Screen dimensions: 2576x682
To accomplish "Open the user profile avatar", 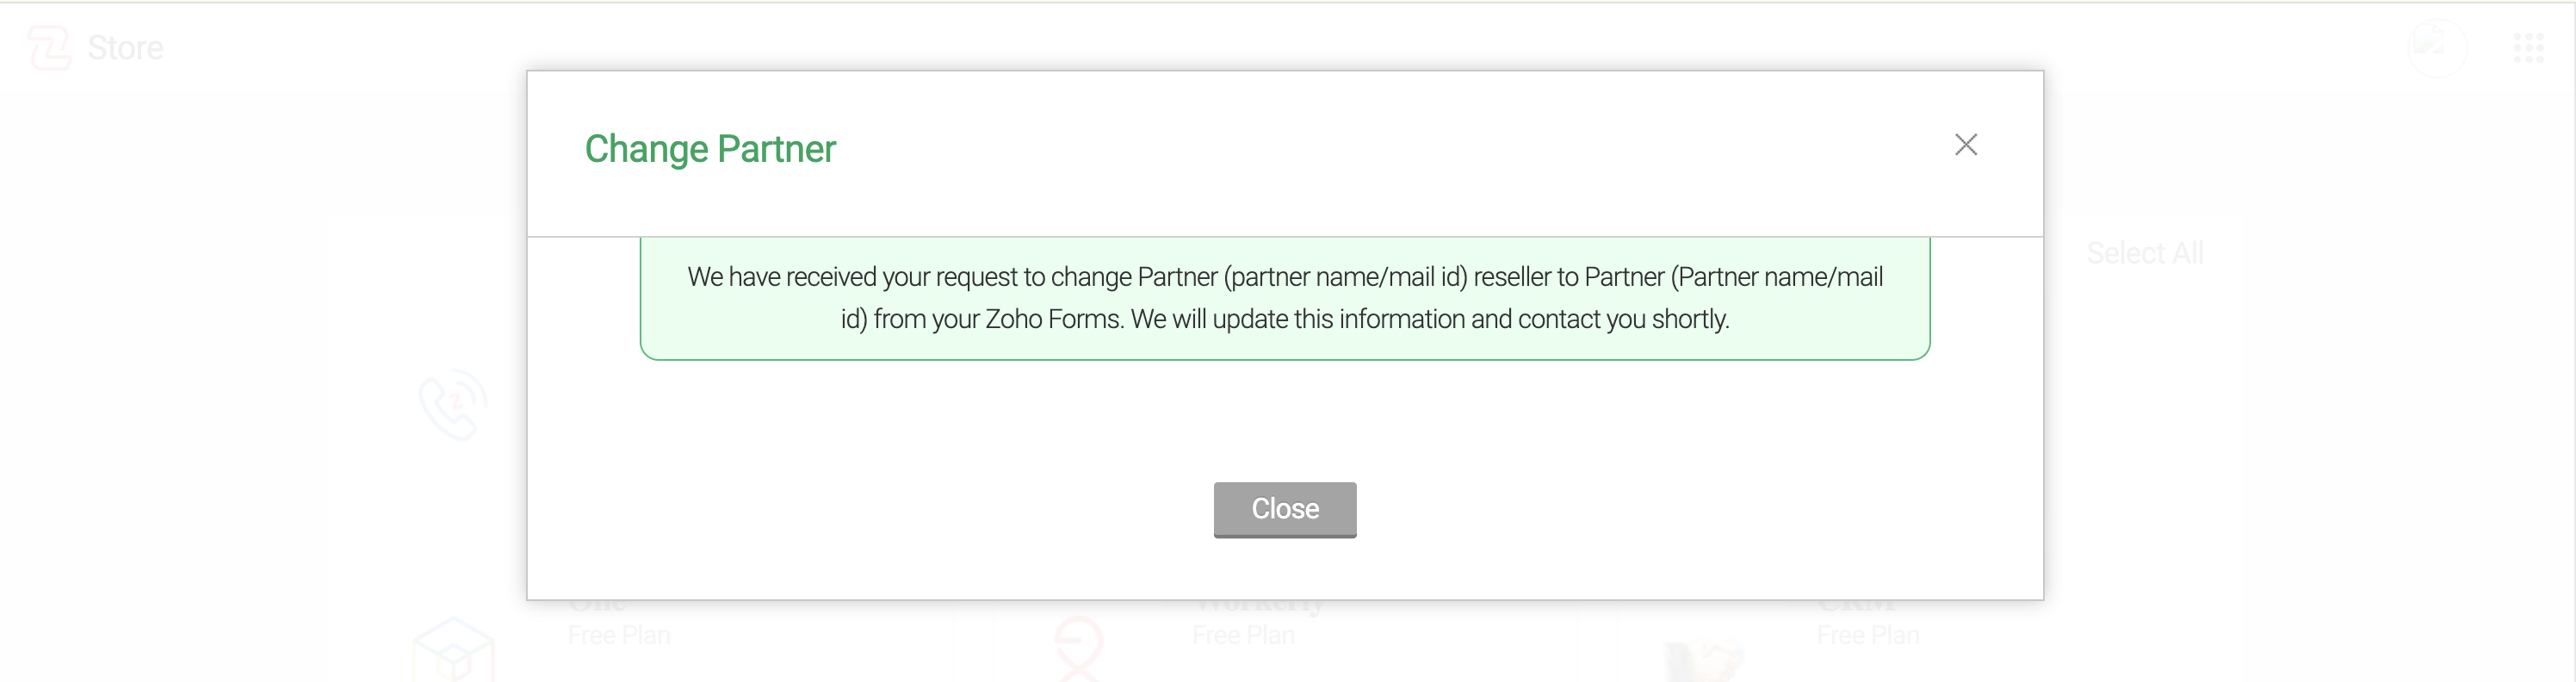I will [x=2437, y=47].
